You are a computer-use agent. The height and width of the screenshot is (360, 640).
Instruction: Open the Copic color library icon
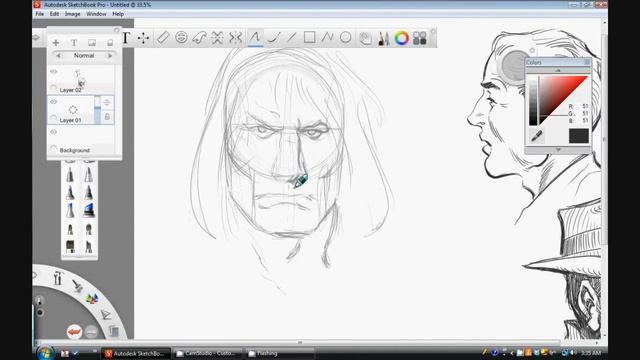coord(420,38)
